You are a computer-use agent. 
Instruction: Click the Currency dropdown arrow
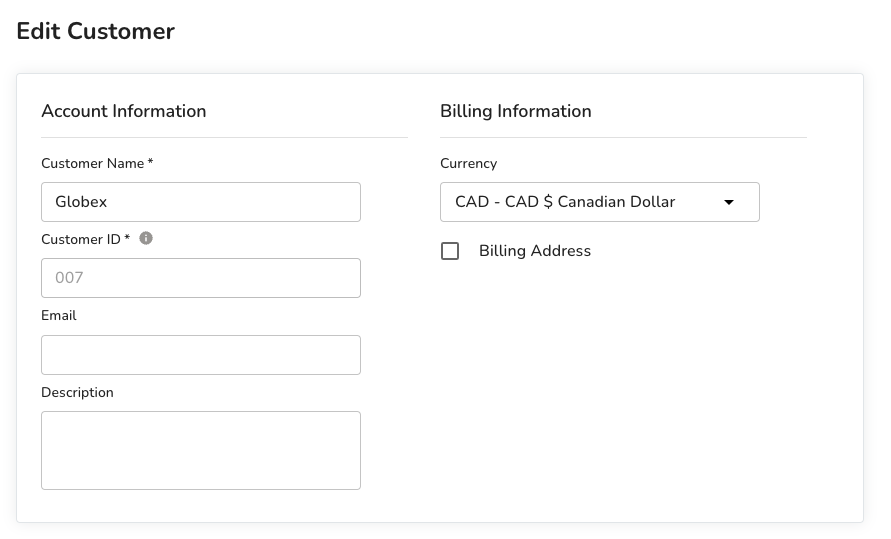pos(729,202)
